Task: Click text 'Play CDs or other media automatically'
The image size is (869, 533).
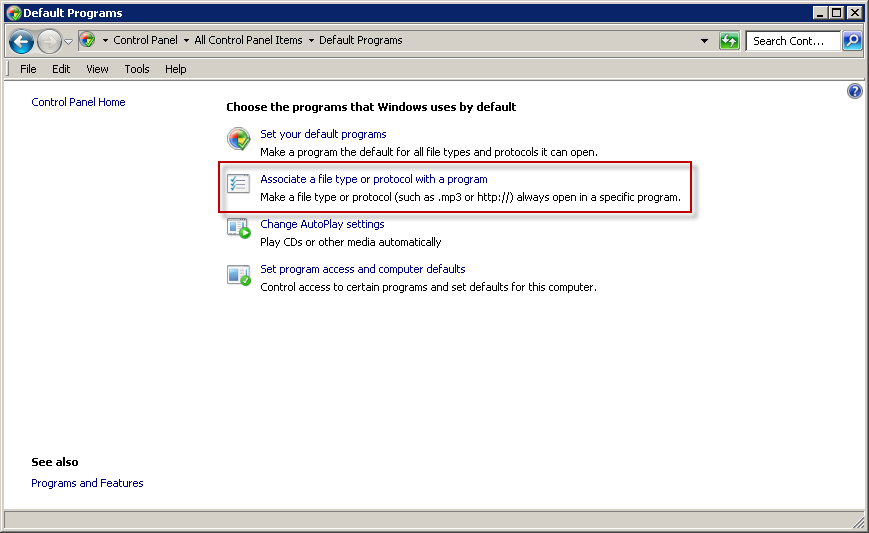Action: [x=351, y=242]
